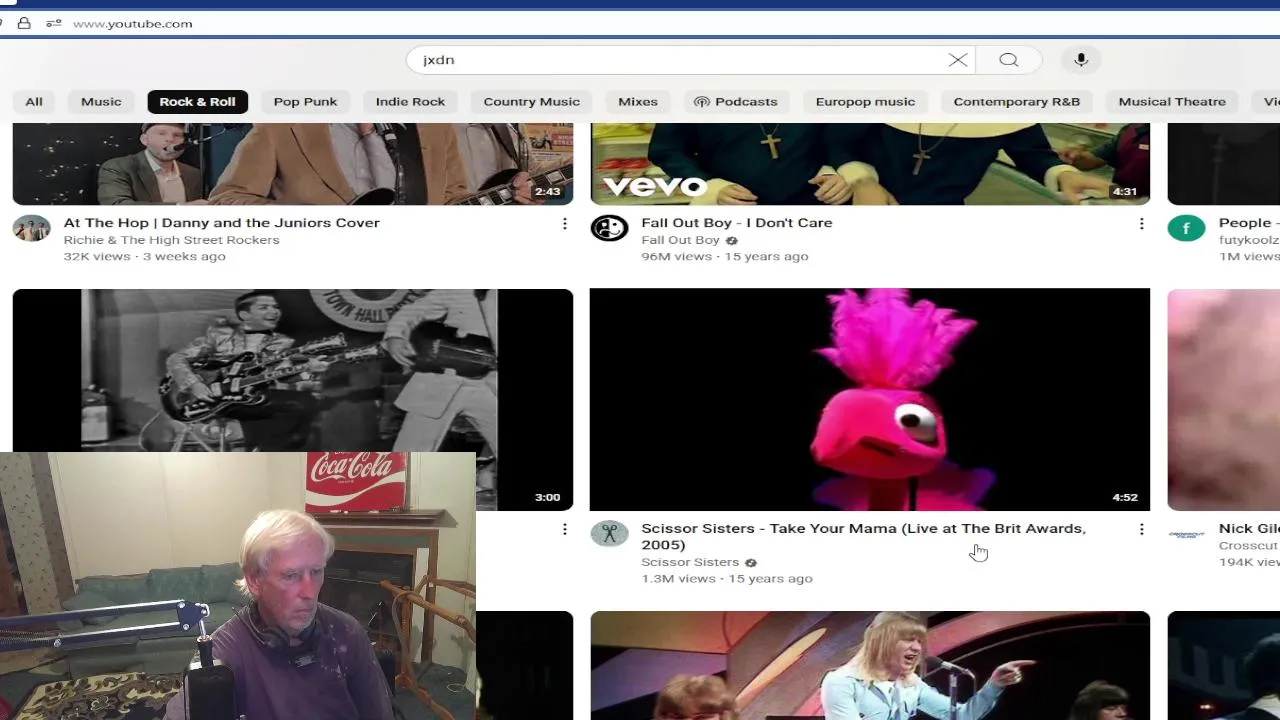Click '96M views · 15 years ago' text
Image resolution: width=1280 pixels, height=720 pixels.
tap(725, 257)
